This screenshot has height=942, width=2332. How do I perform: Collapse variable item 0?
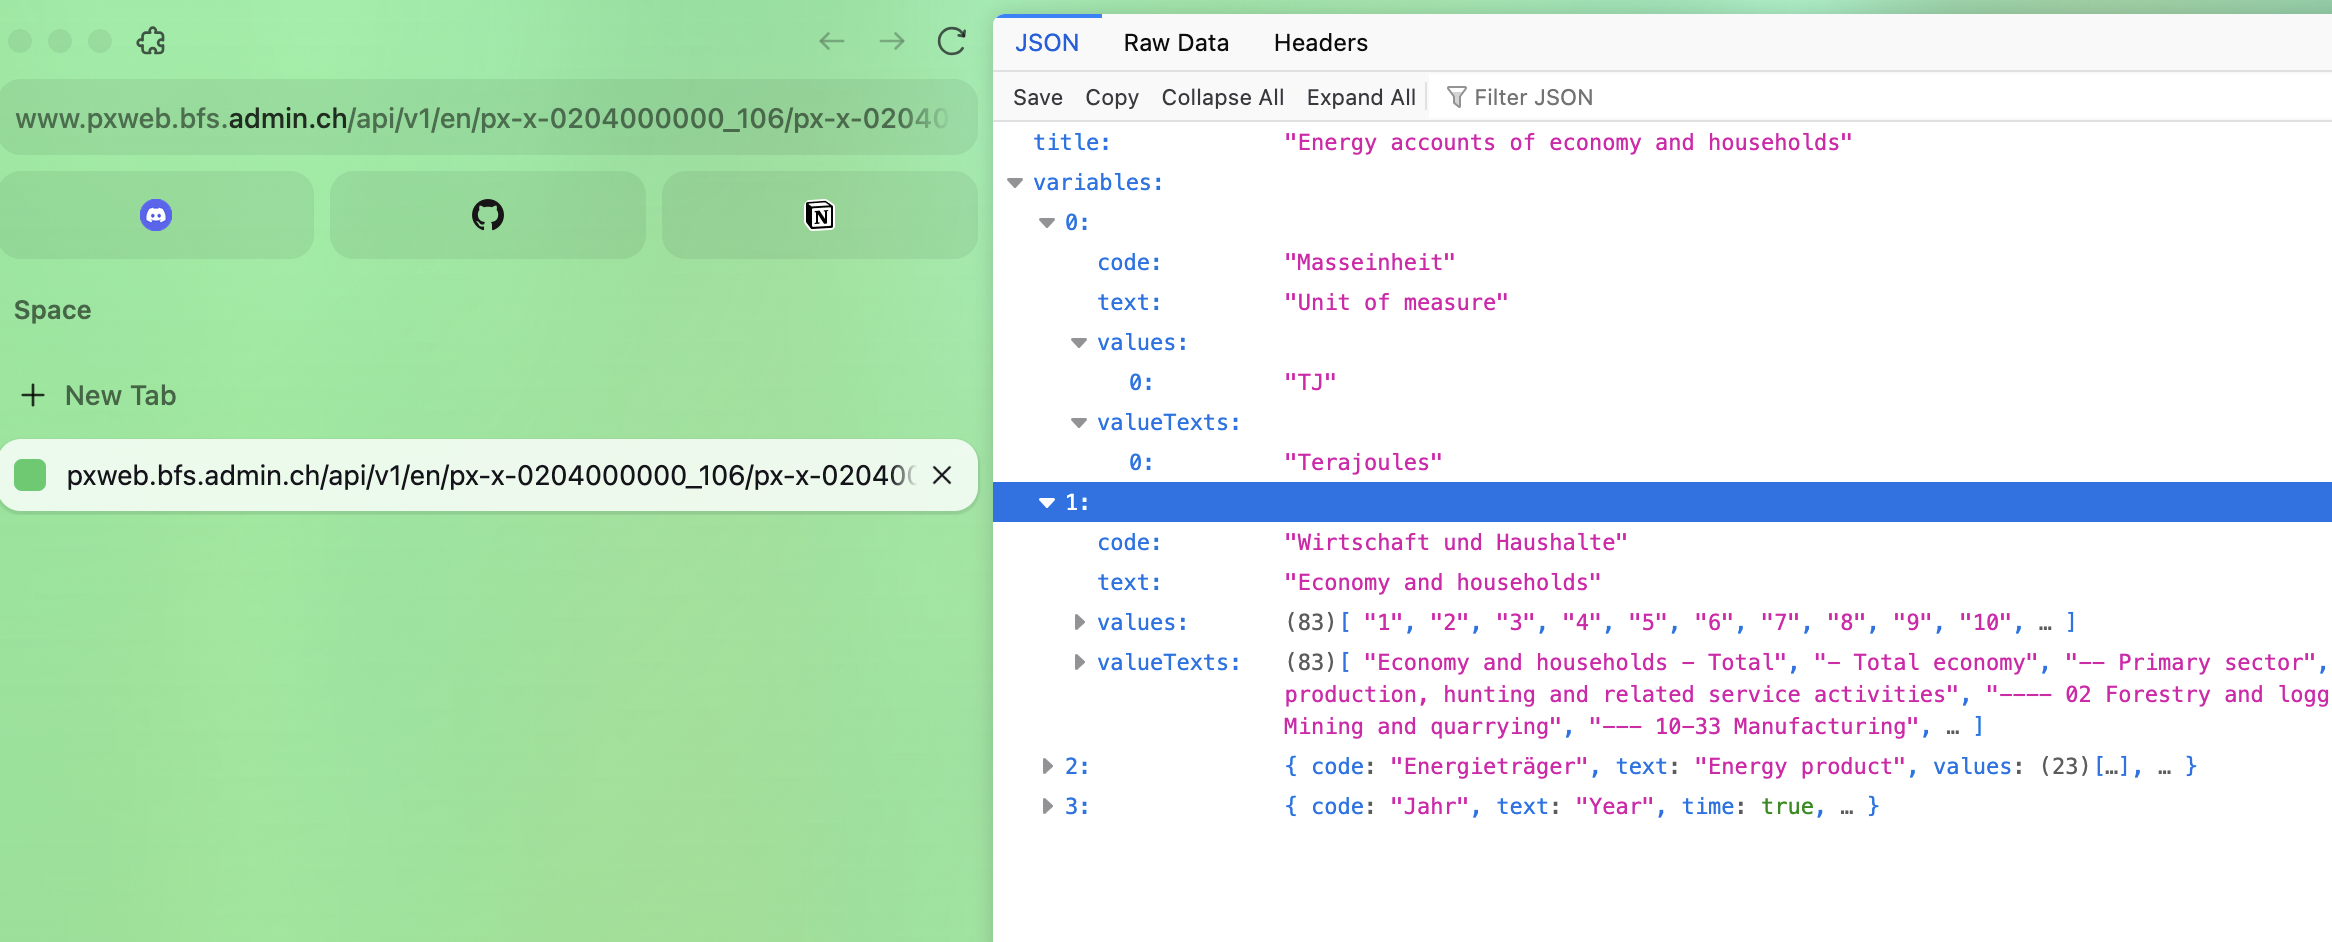[x=1047, y=223]
